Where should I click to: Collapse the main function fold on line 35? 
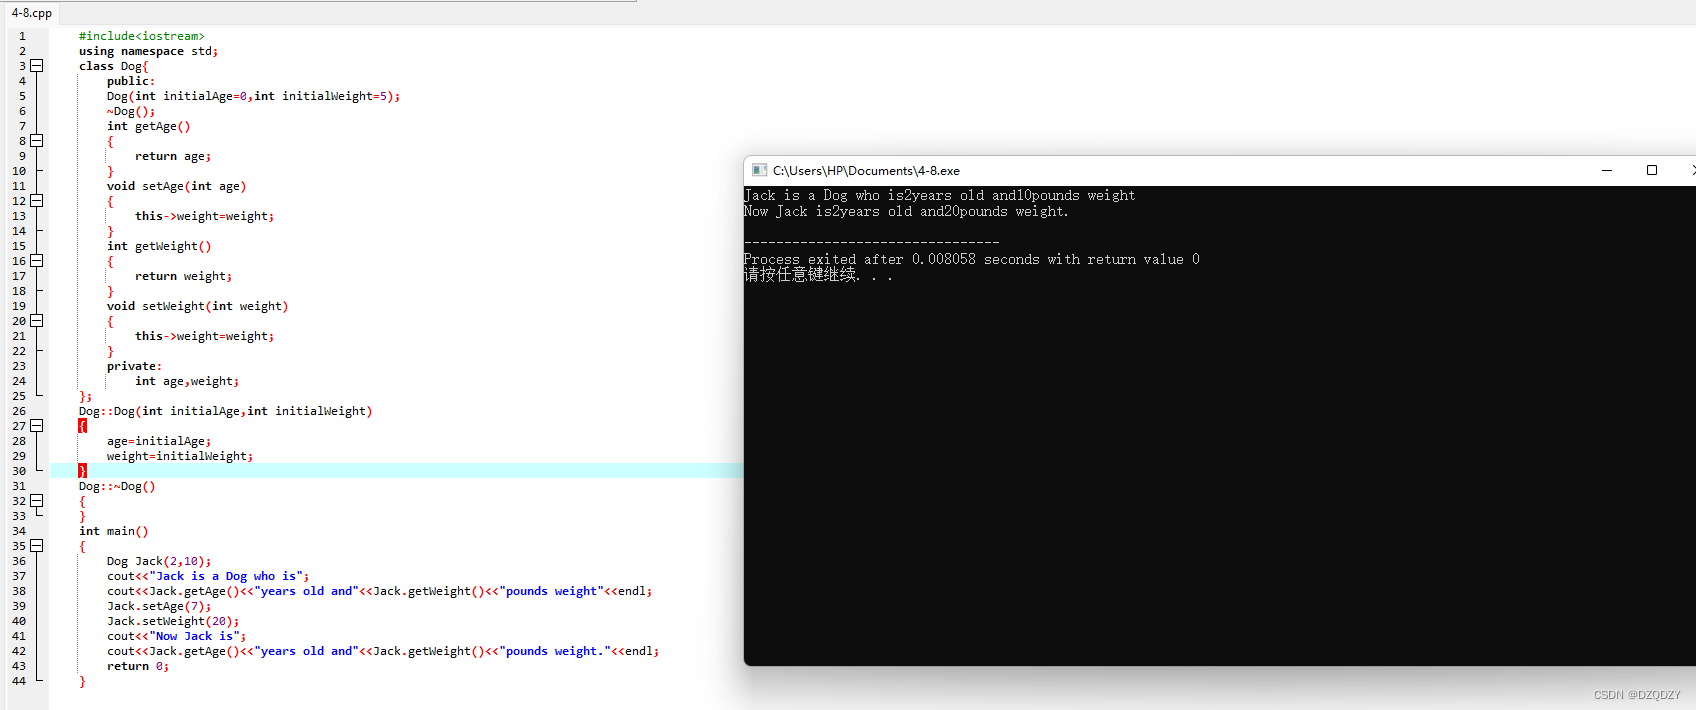[37, 546]
